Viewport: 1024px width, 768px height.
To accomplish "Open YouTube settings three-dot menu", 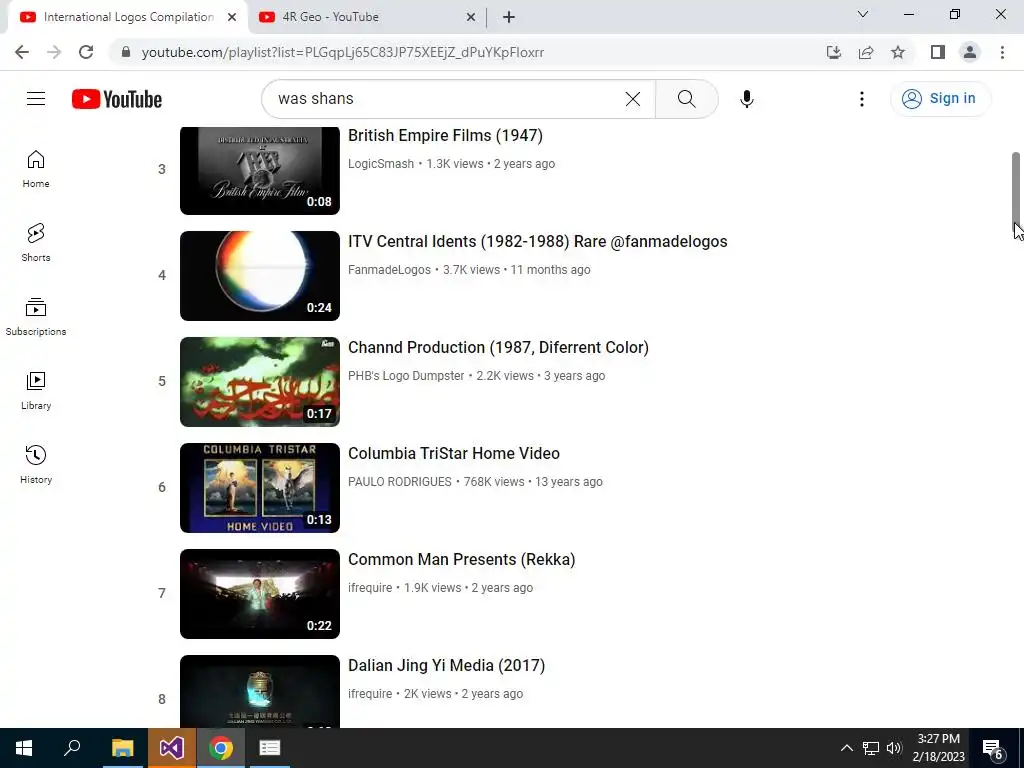I will point(862,99).
